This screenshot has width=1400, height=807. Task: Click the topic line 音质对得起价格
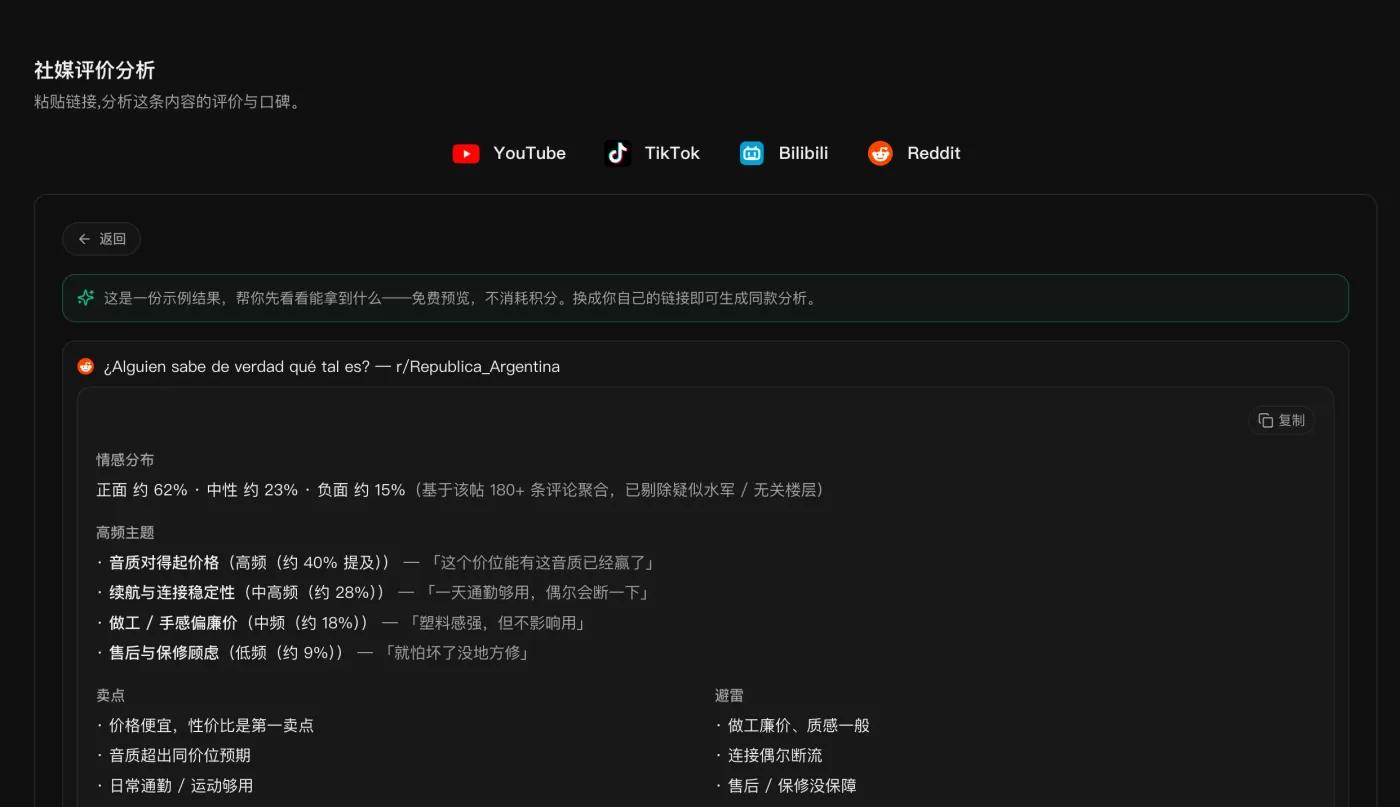tap(375, 563)
